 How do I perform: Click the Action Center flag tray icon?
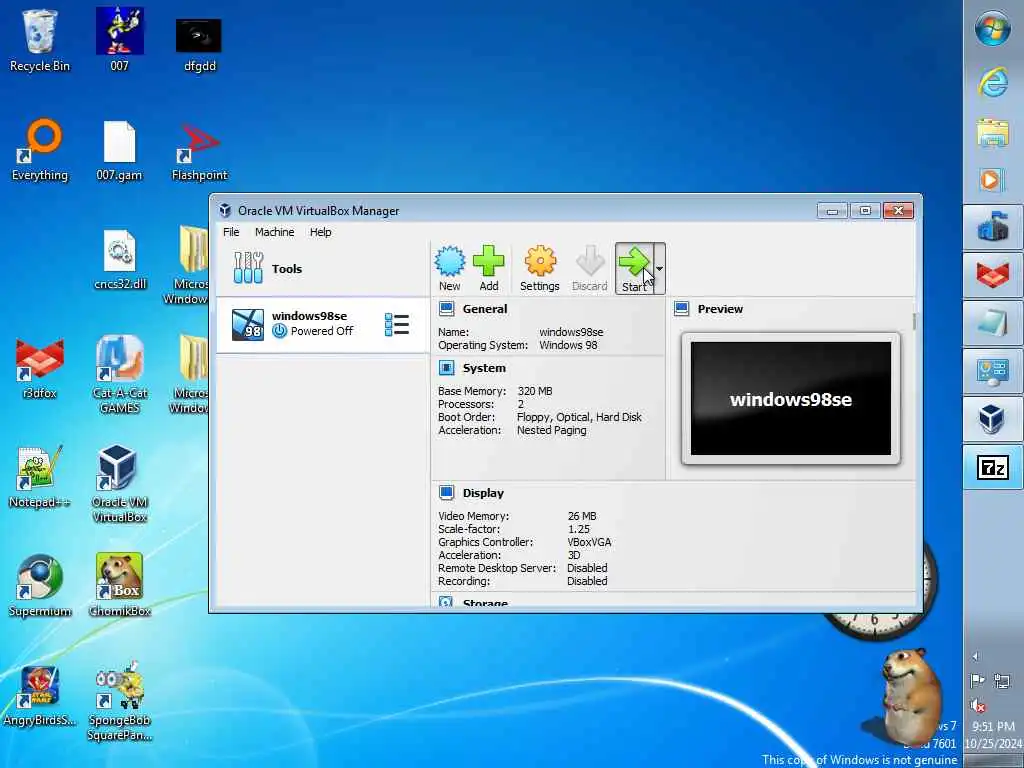[977, 681]
